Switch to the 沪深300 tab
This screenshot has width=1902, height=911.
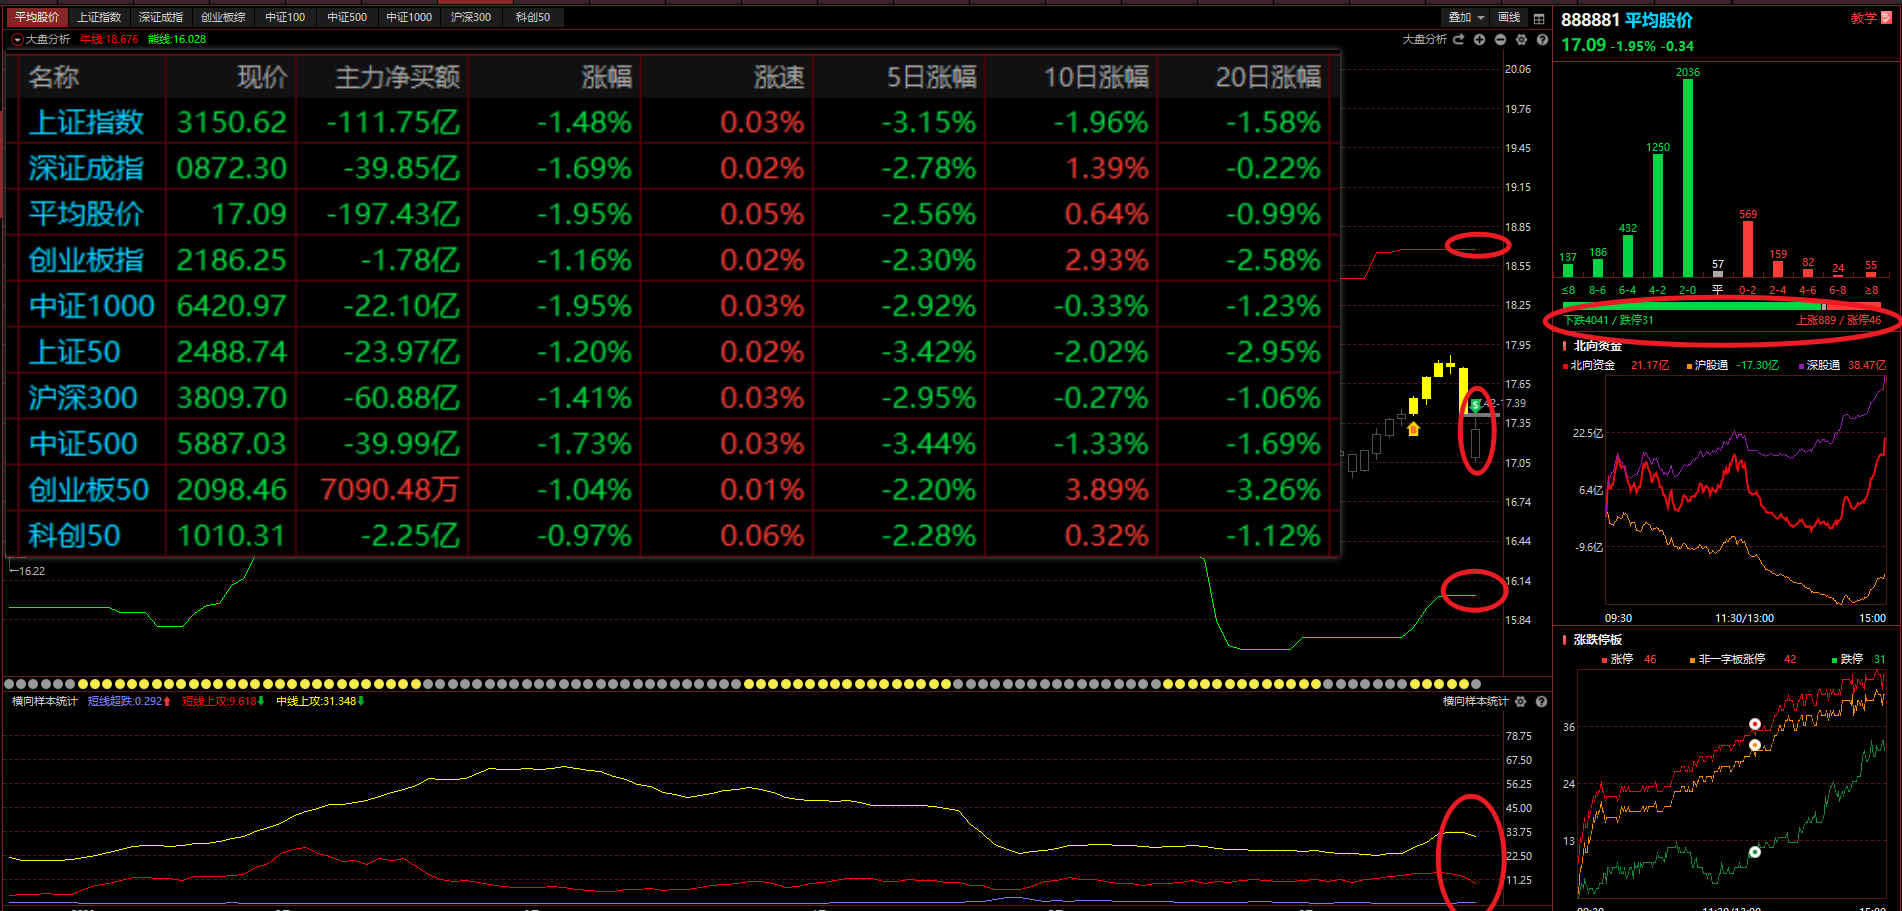[471, 17]
